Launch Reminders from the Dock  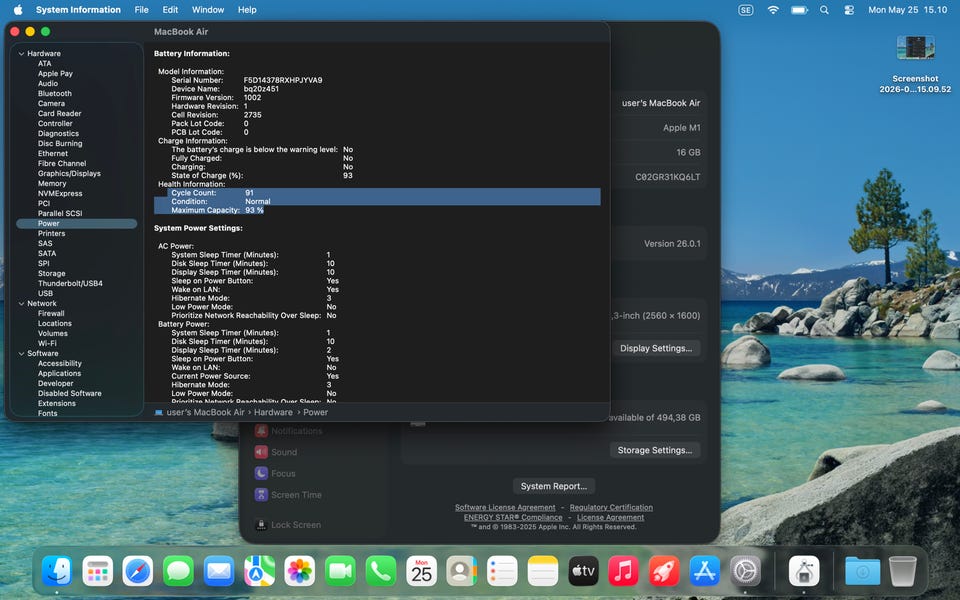tap(502, 571)
